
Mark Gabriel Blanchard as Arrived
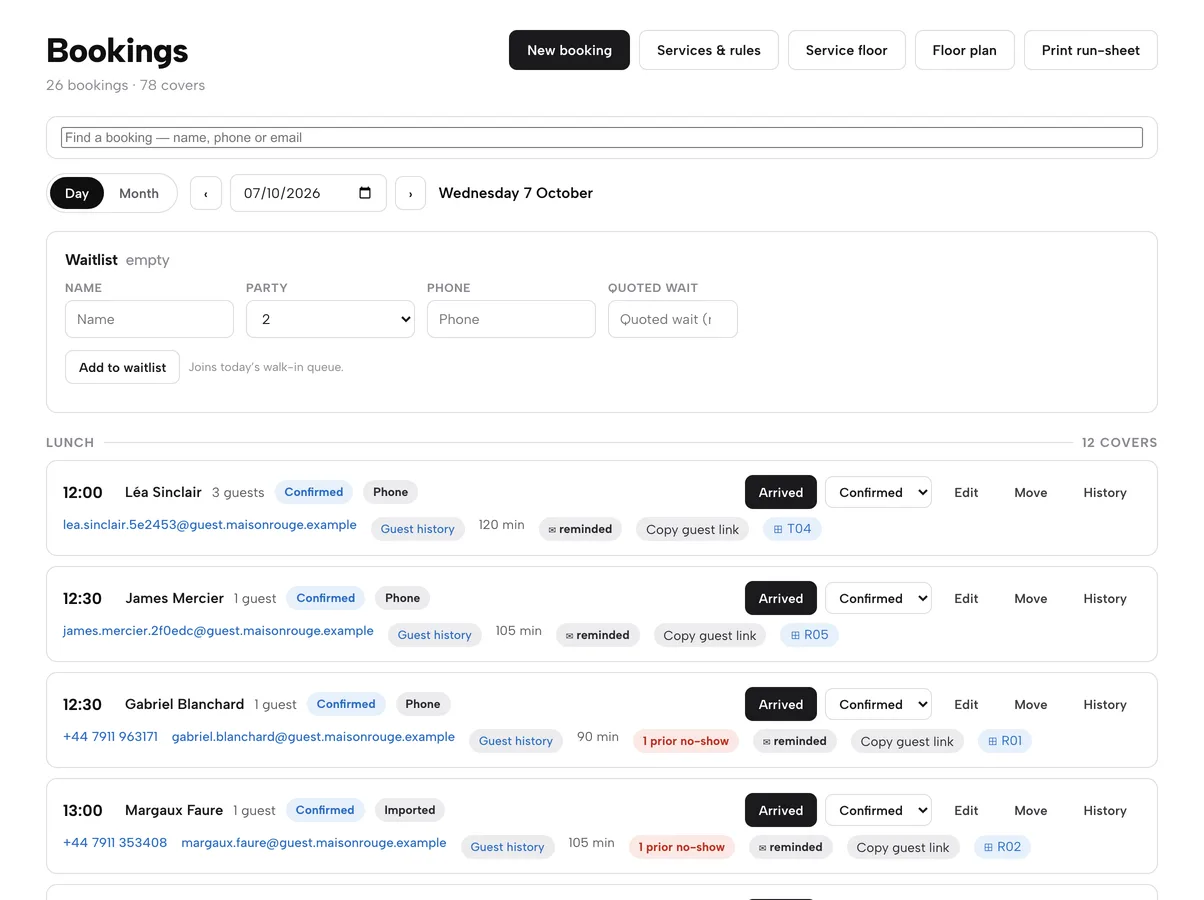(x=781, y=704)
